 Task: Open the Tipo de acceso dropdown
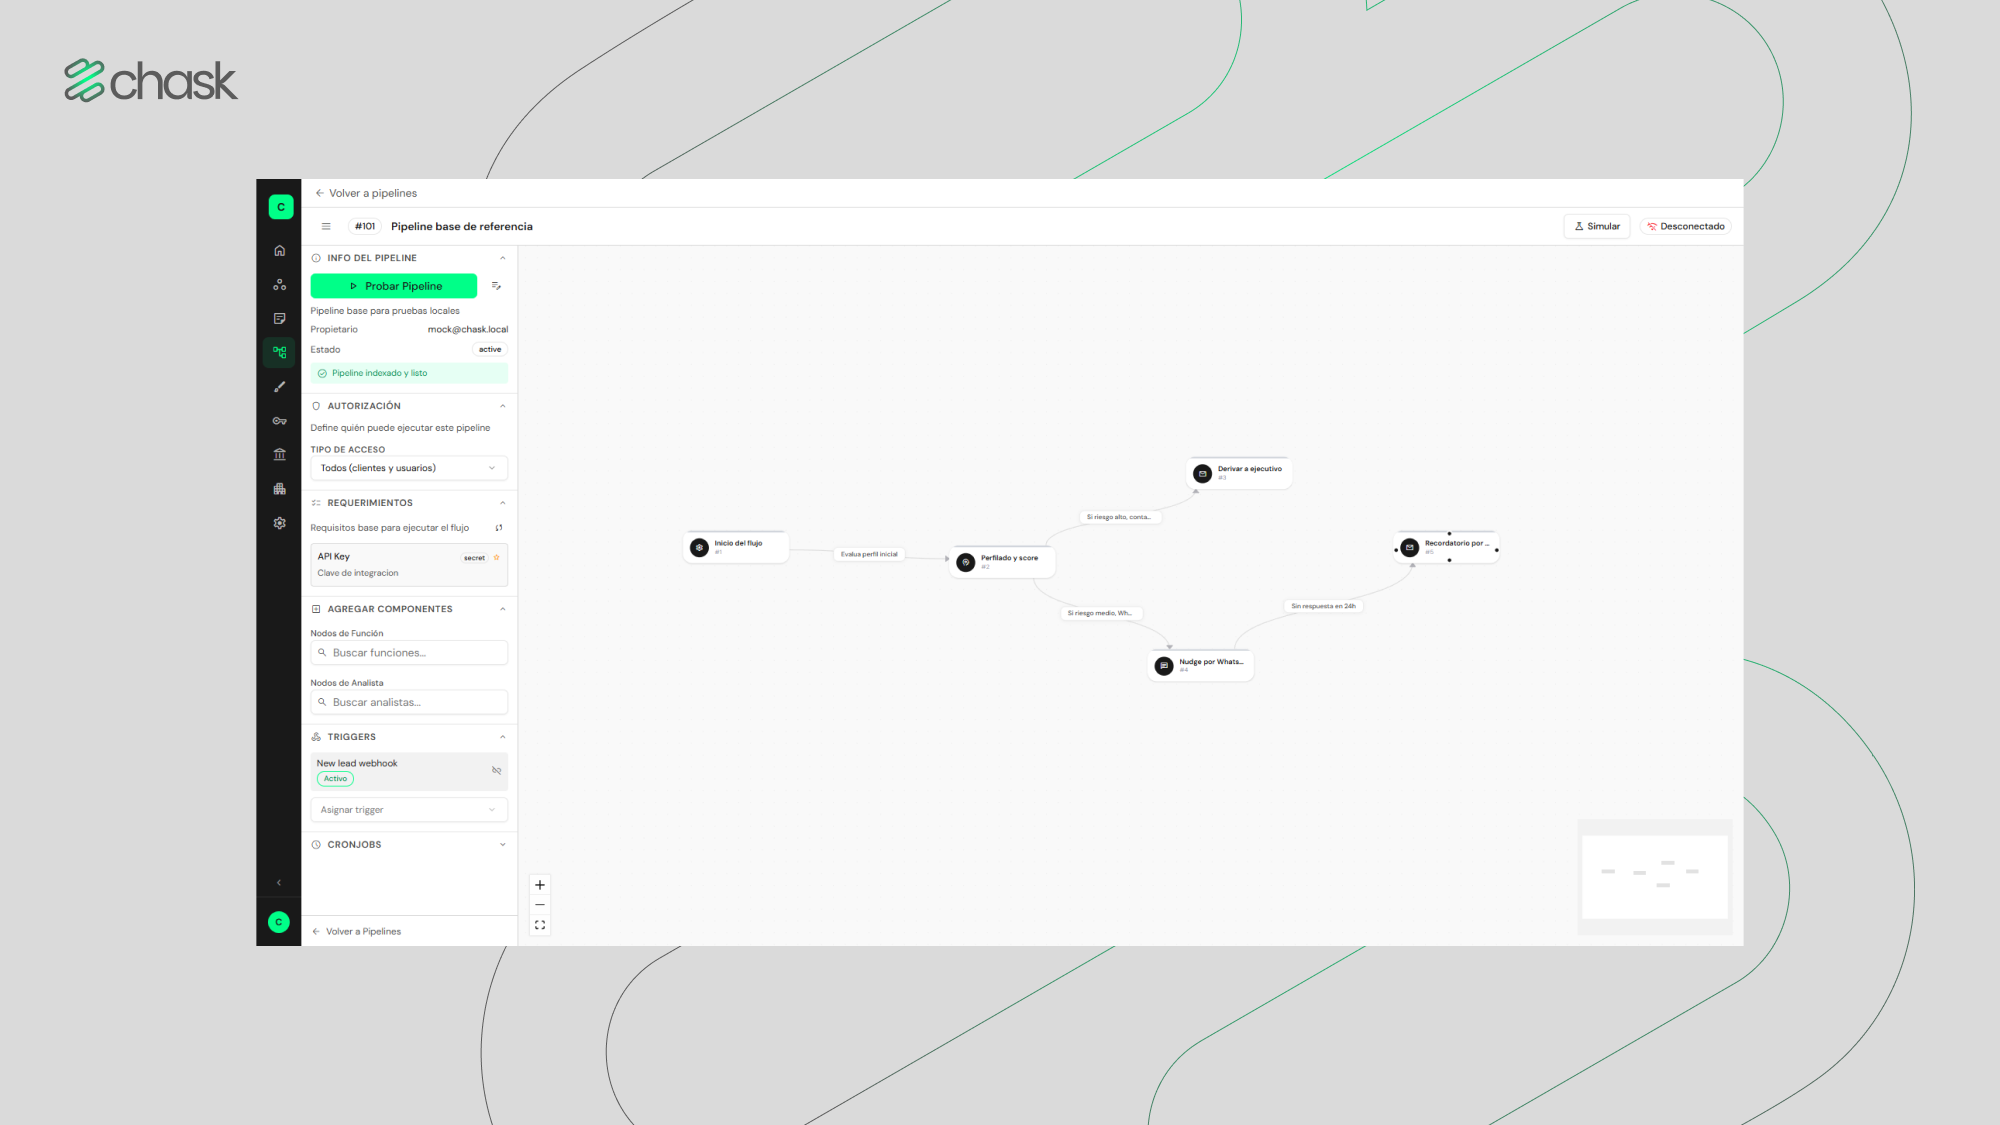(409, 468)
